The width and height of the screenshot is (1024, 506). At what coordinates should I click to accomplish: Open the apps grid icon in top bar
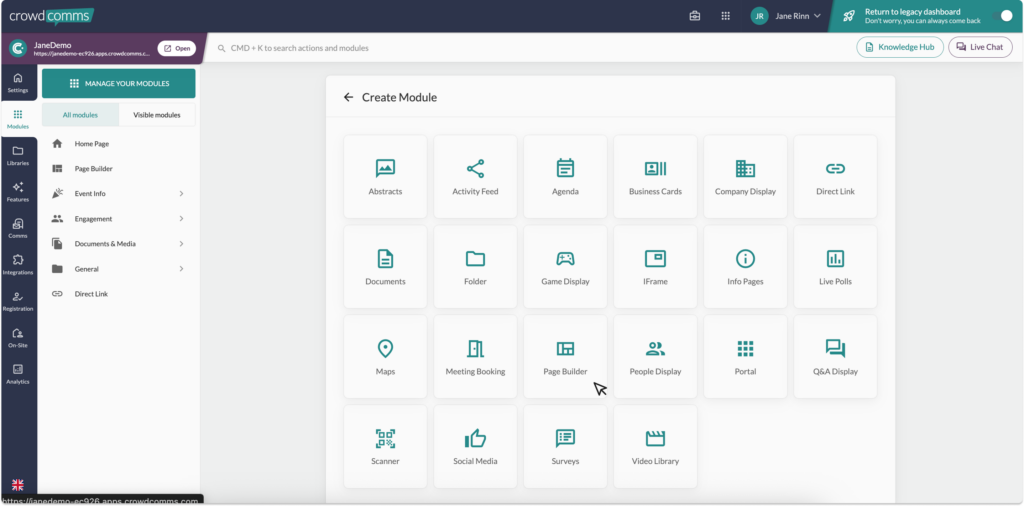coord(726,16)
